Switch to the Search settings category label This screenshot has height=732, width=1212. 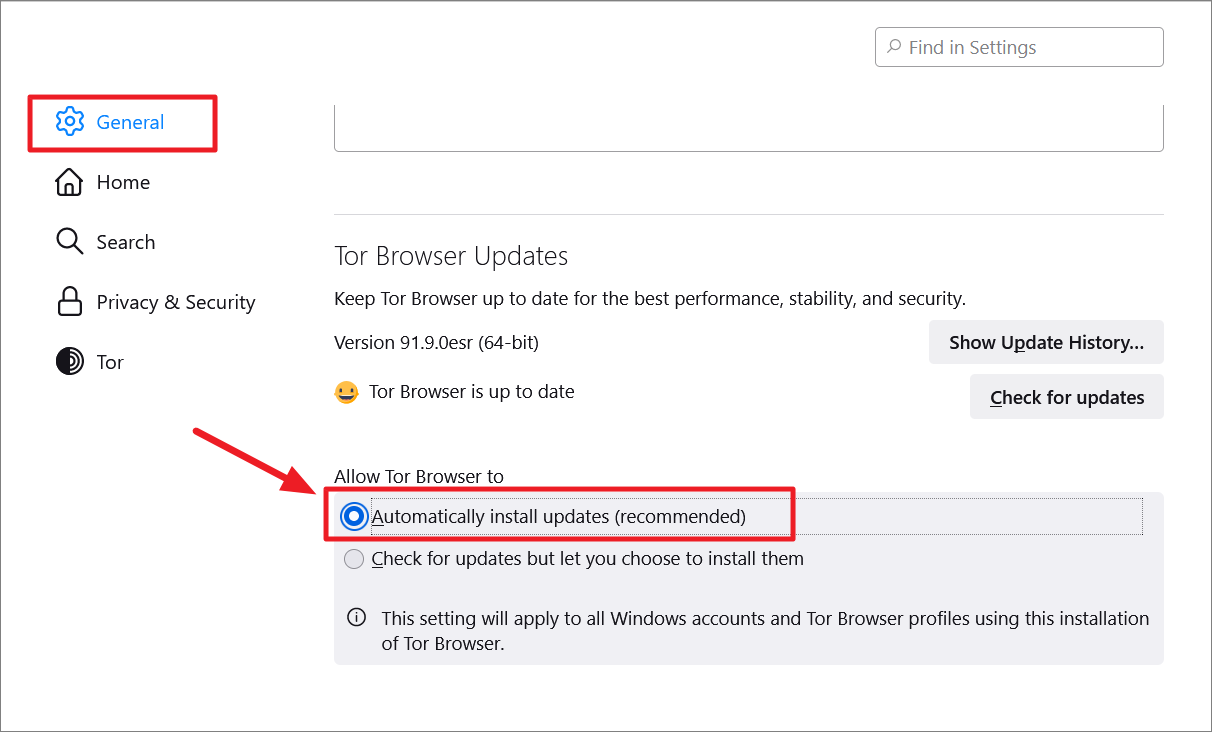point(126,242)
